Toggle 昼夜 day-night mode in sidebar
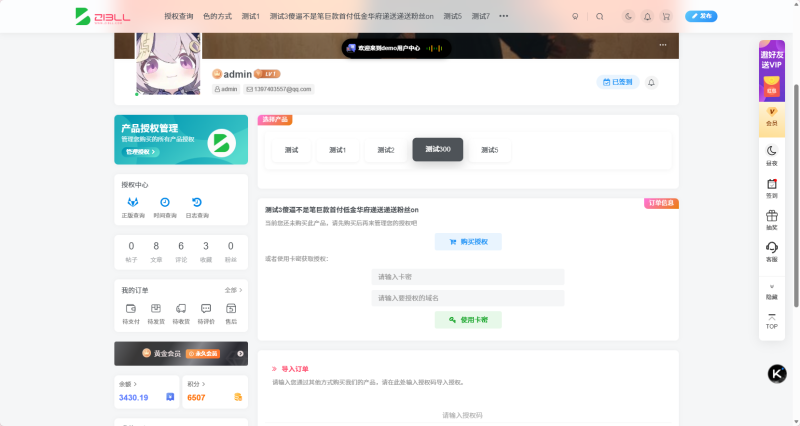Image resolution: width=800 pixels, height=426 pixels. click(x=771, y=156)
